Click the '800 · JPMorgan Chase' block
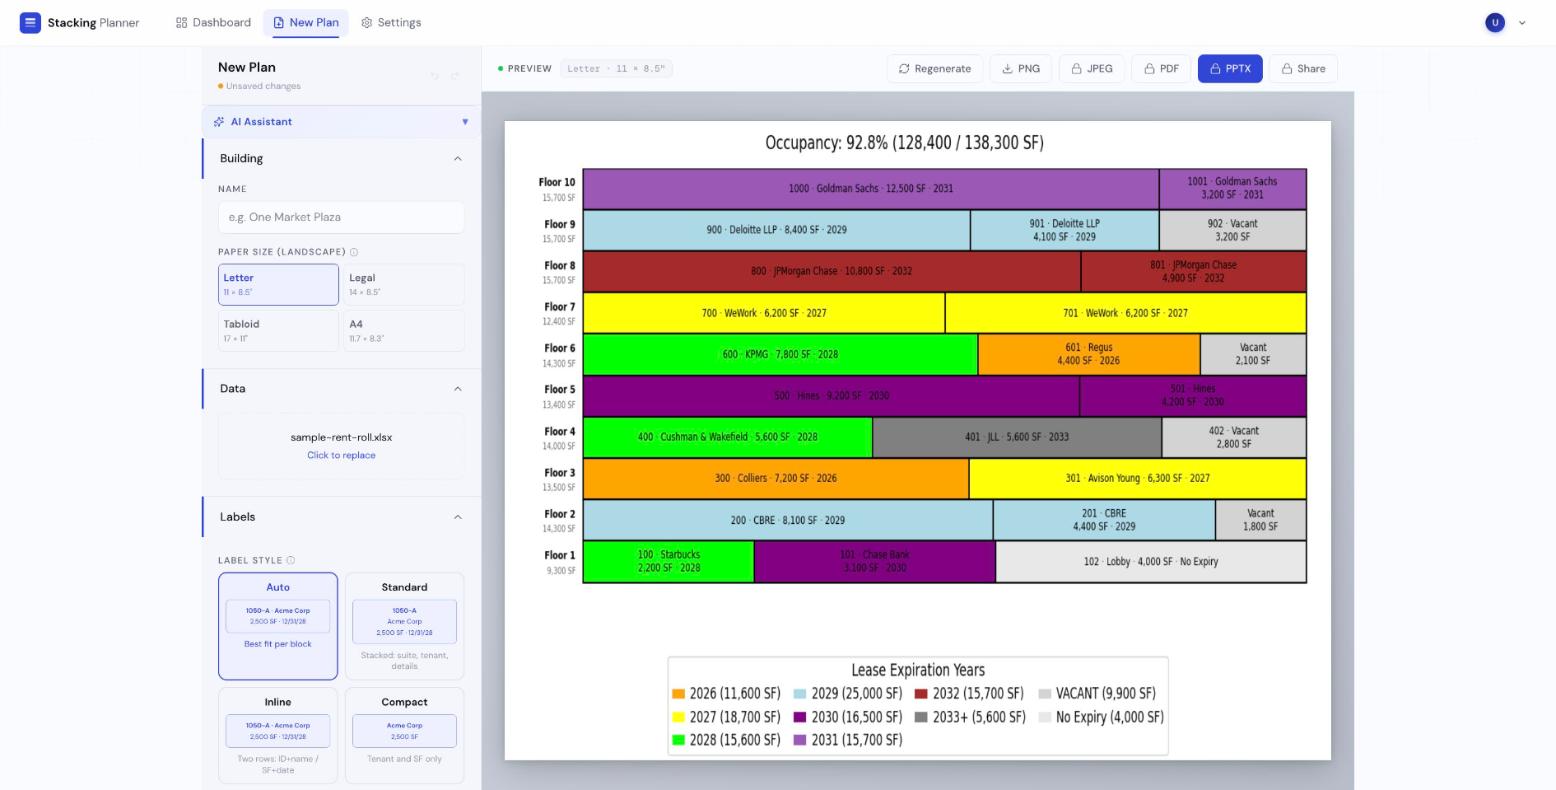1556x790 pixels. pyautogui.click(x=832, y=271)
